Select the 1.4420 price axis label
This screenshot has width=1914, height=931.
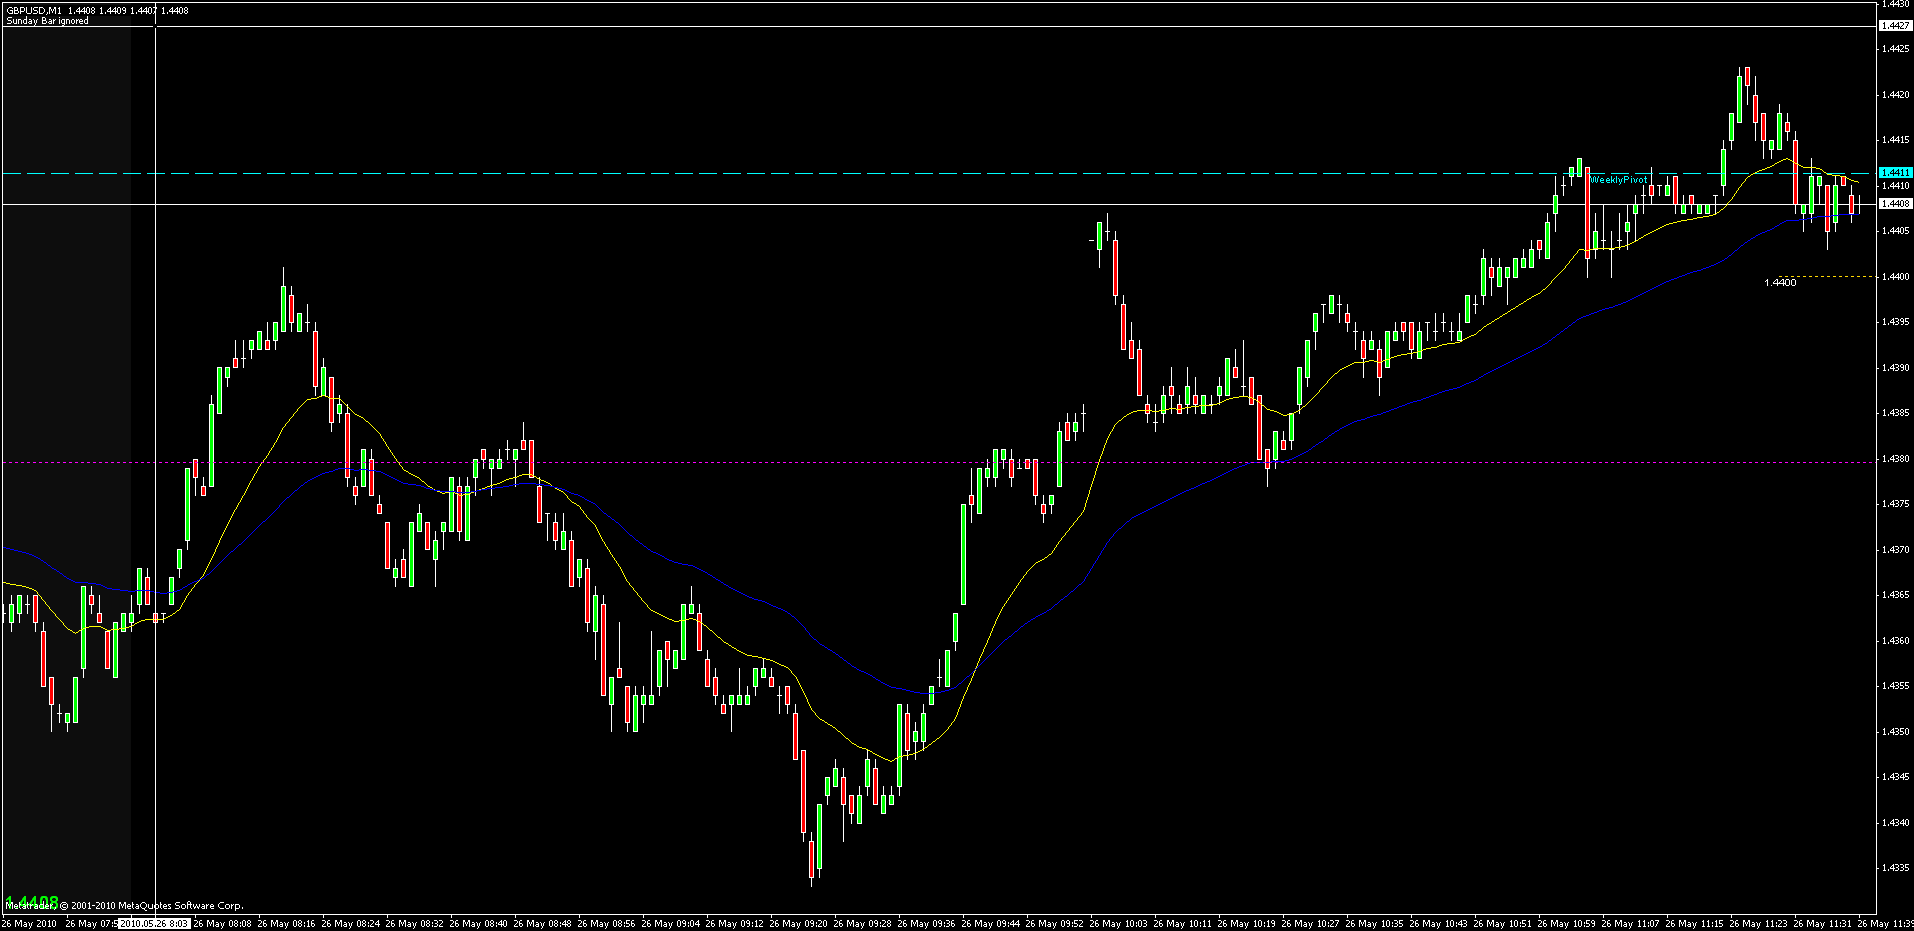[1896, 95]
